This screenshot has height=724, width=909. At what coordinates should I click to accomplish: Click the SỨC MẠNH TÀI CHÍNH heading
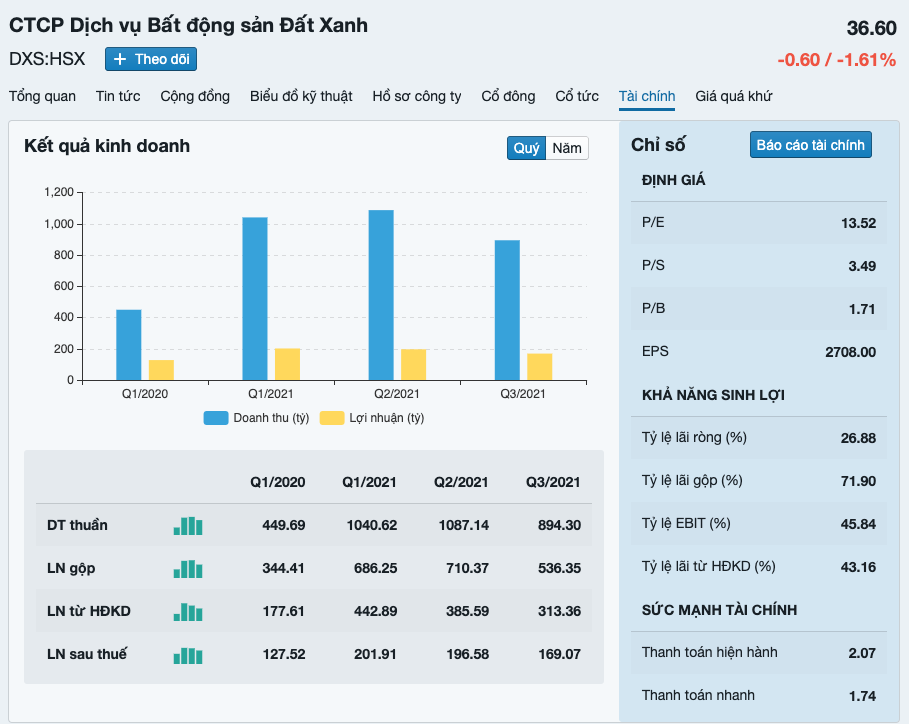coord(719,610)
